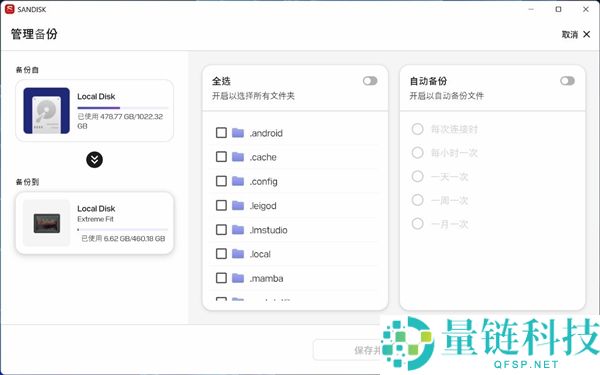
Task: Click the .lmstudio folder name
Action: coord(268,230)
